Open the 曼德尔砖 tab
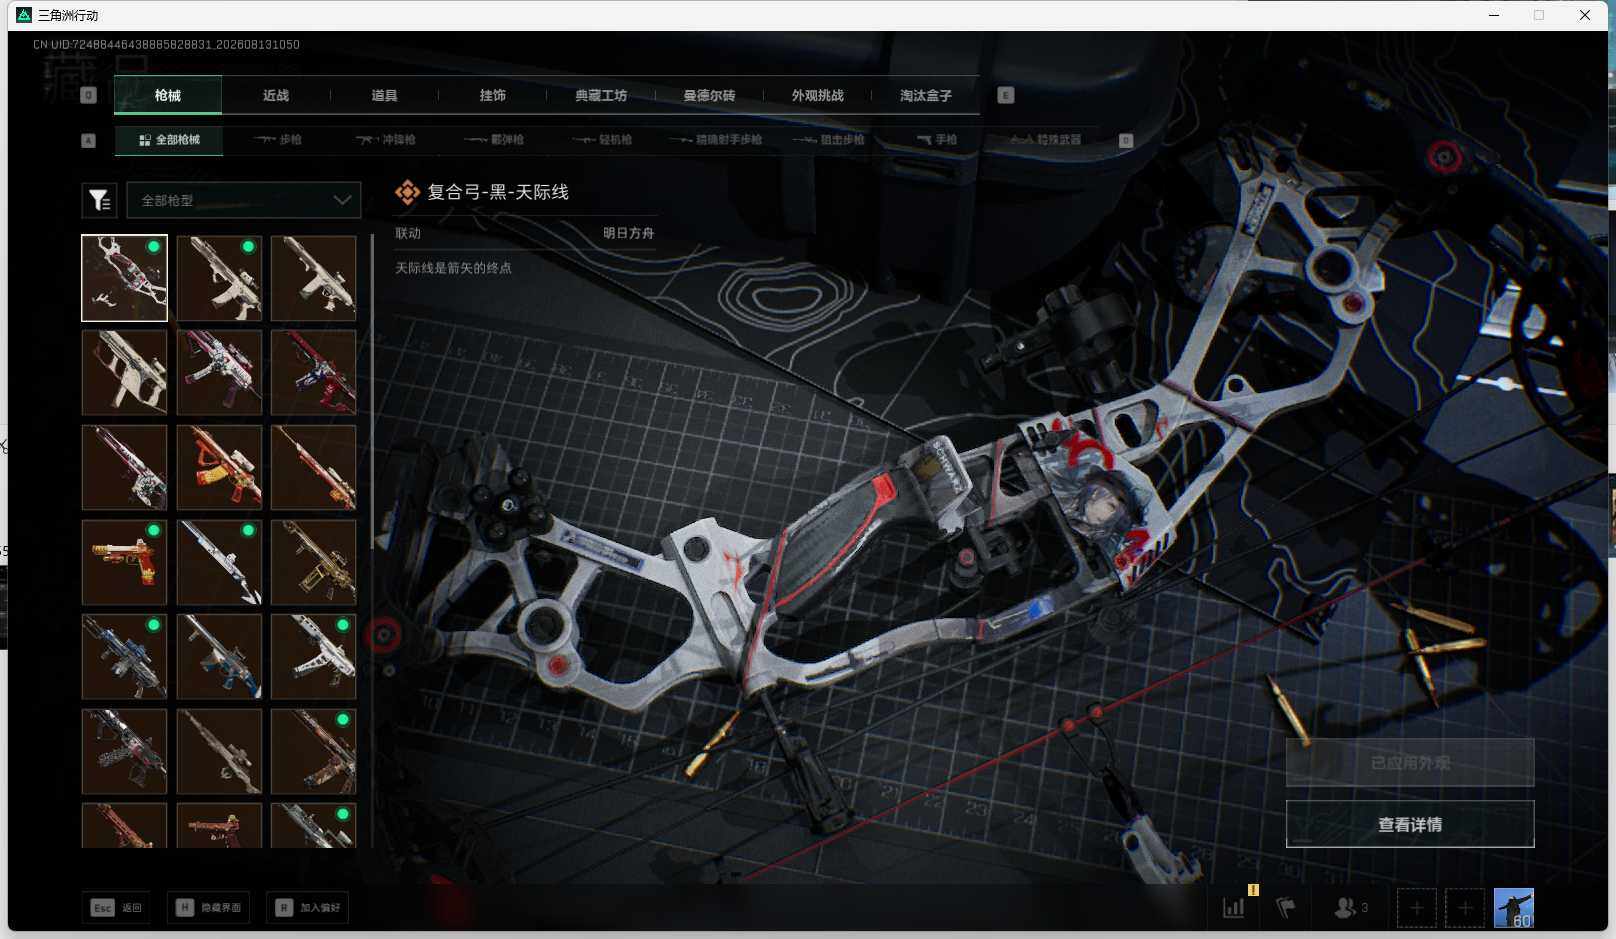Viewport: 1616px width, 939px height. click(x=709, y=95)
